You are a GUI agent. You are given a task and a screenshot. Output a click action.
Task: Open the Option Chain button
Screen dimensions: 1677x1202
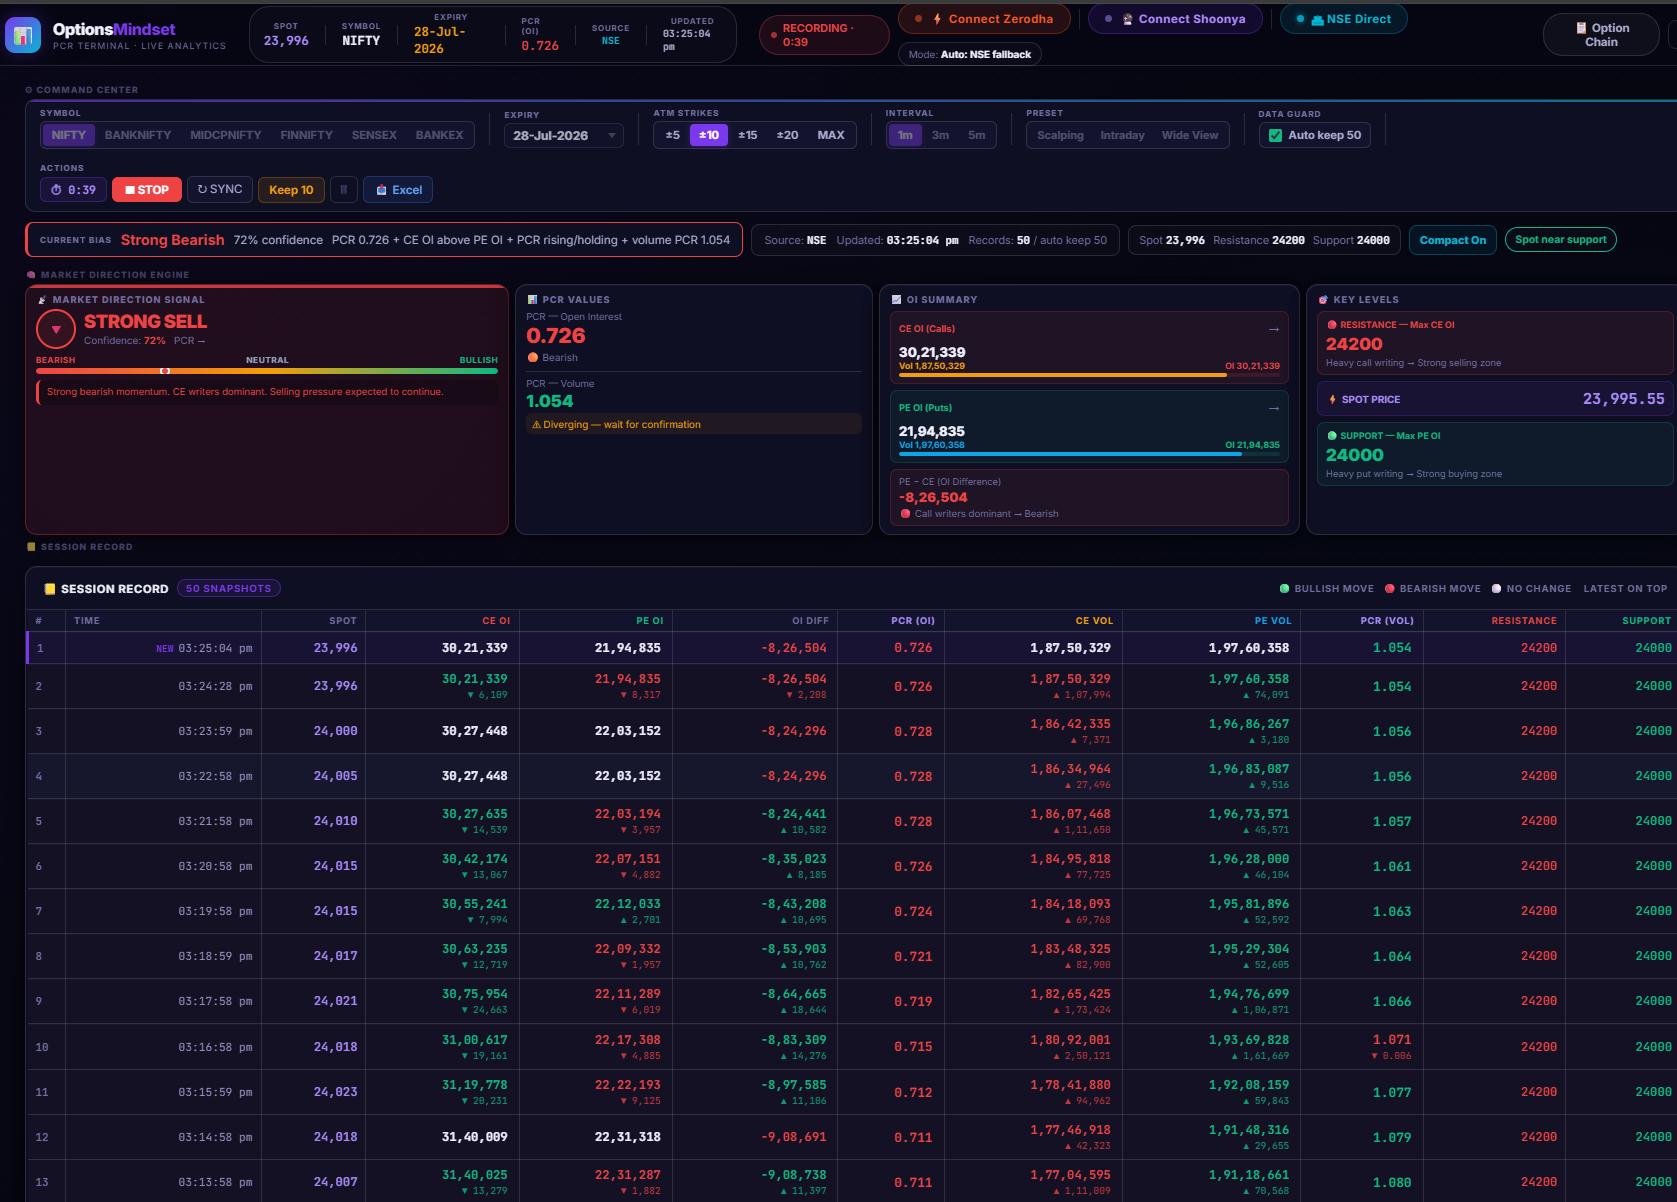tap(1602, 35)
